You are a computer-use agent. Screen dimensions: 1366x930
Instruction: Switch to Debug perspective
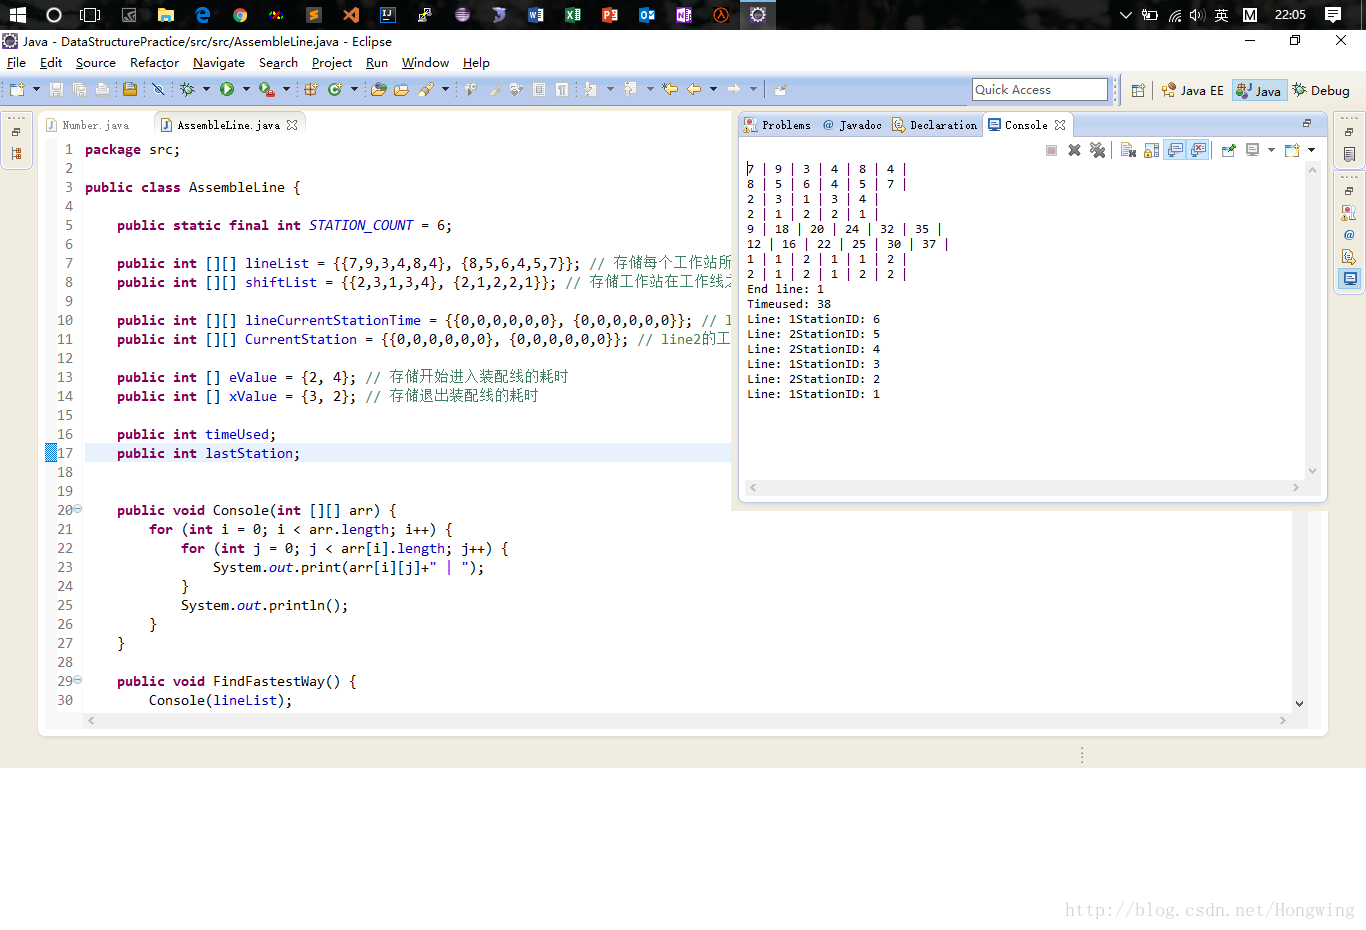click(1321, 90)
